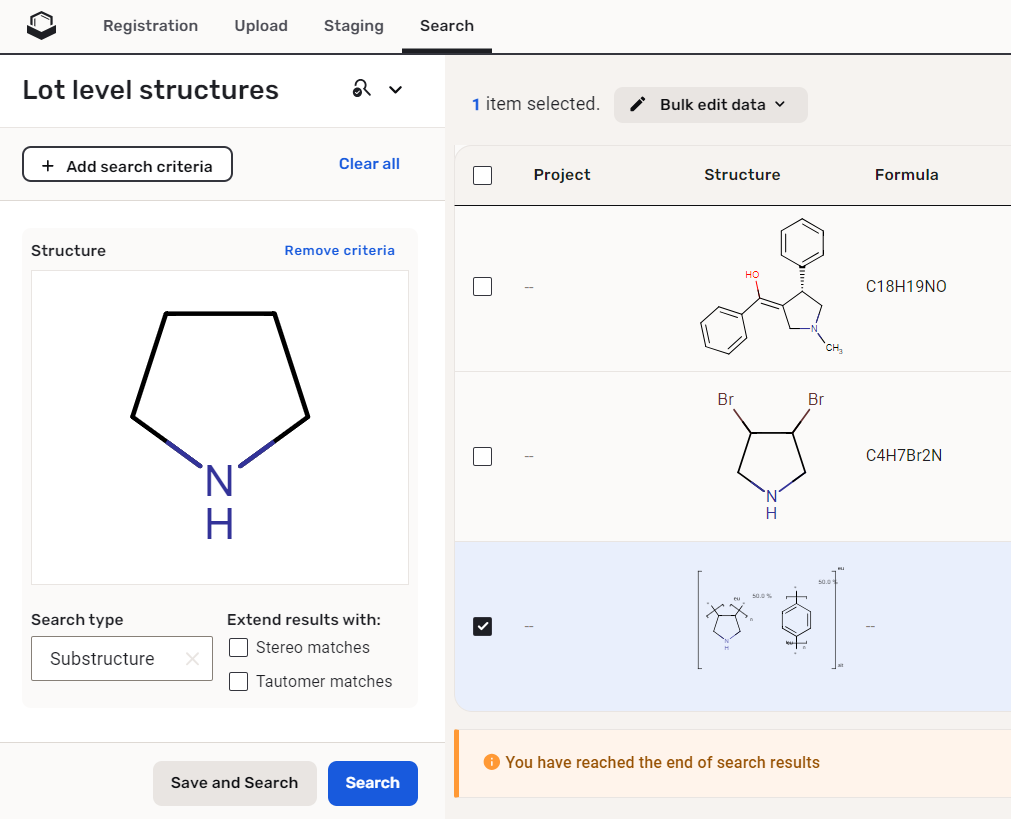The width and height of the screenshot is (1011, 819).
Task: Enable Stereo matches
Action: click(238, 647)
